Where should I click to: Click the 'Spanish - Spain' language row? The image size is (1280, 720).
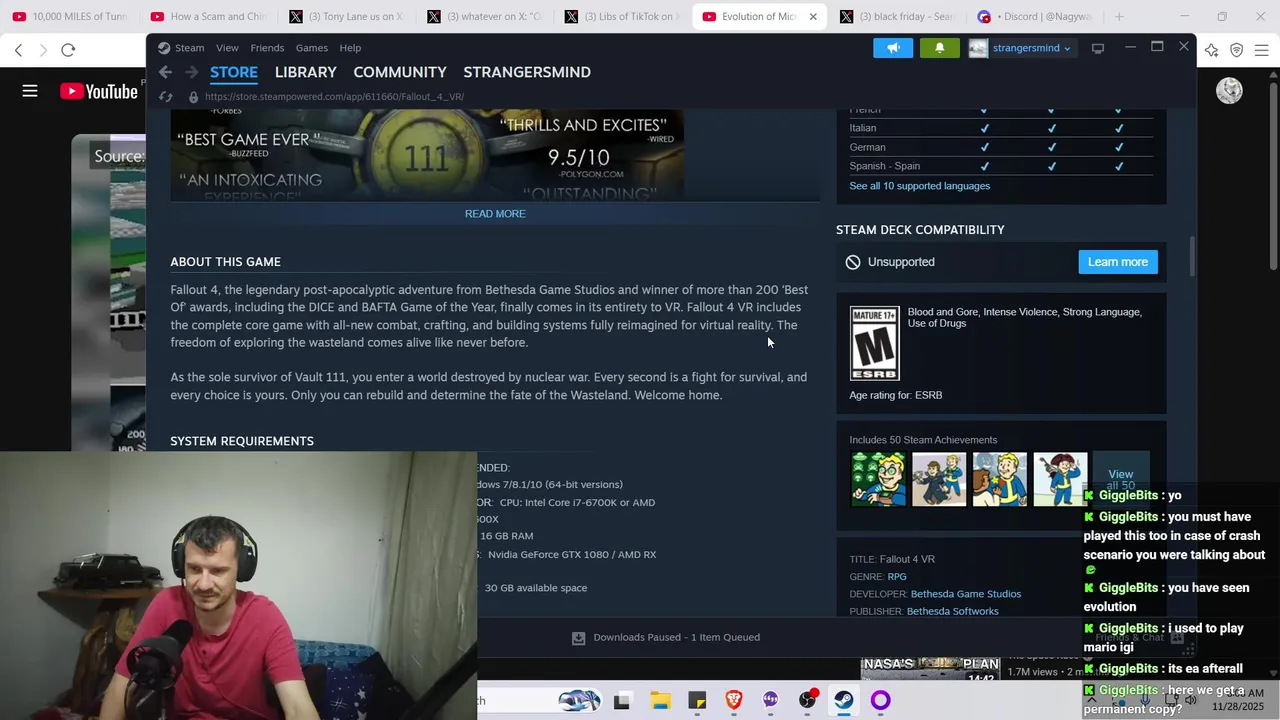click(1001, 166)
